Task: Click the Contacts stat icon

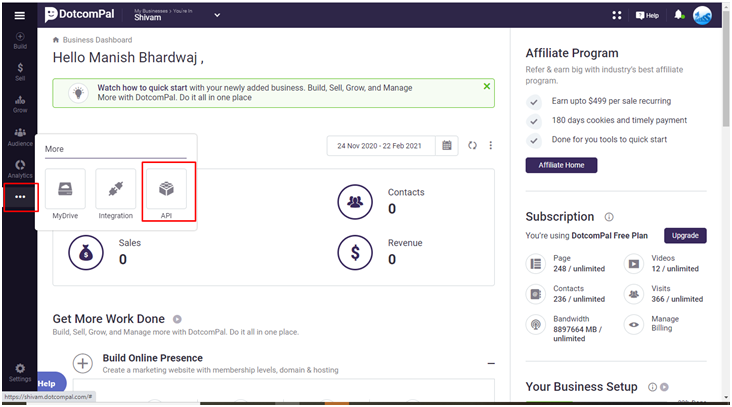Action: click(x=355, y=202)
